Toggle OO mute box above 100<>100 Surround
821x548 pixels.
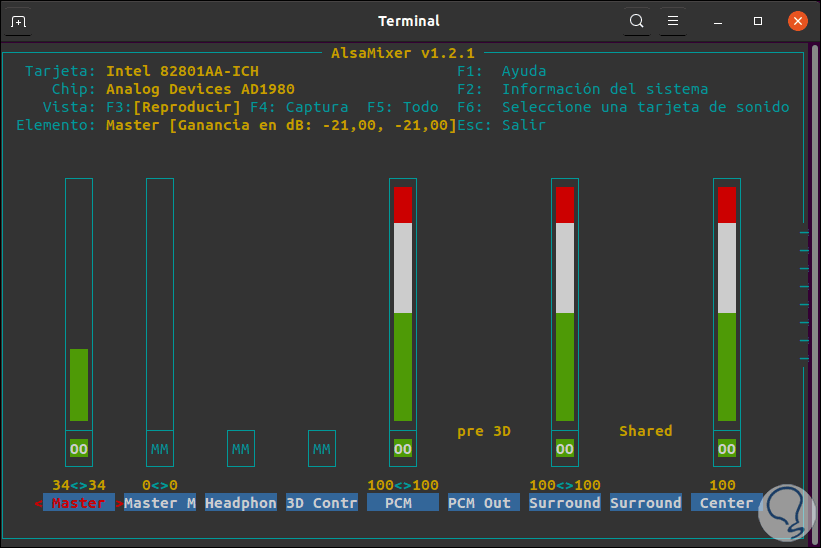coord(564,449)
